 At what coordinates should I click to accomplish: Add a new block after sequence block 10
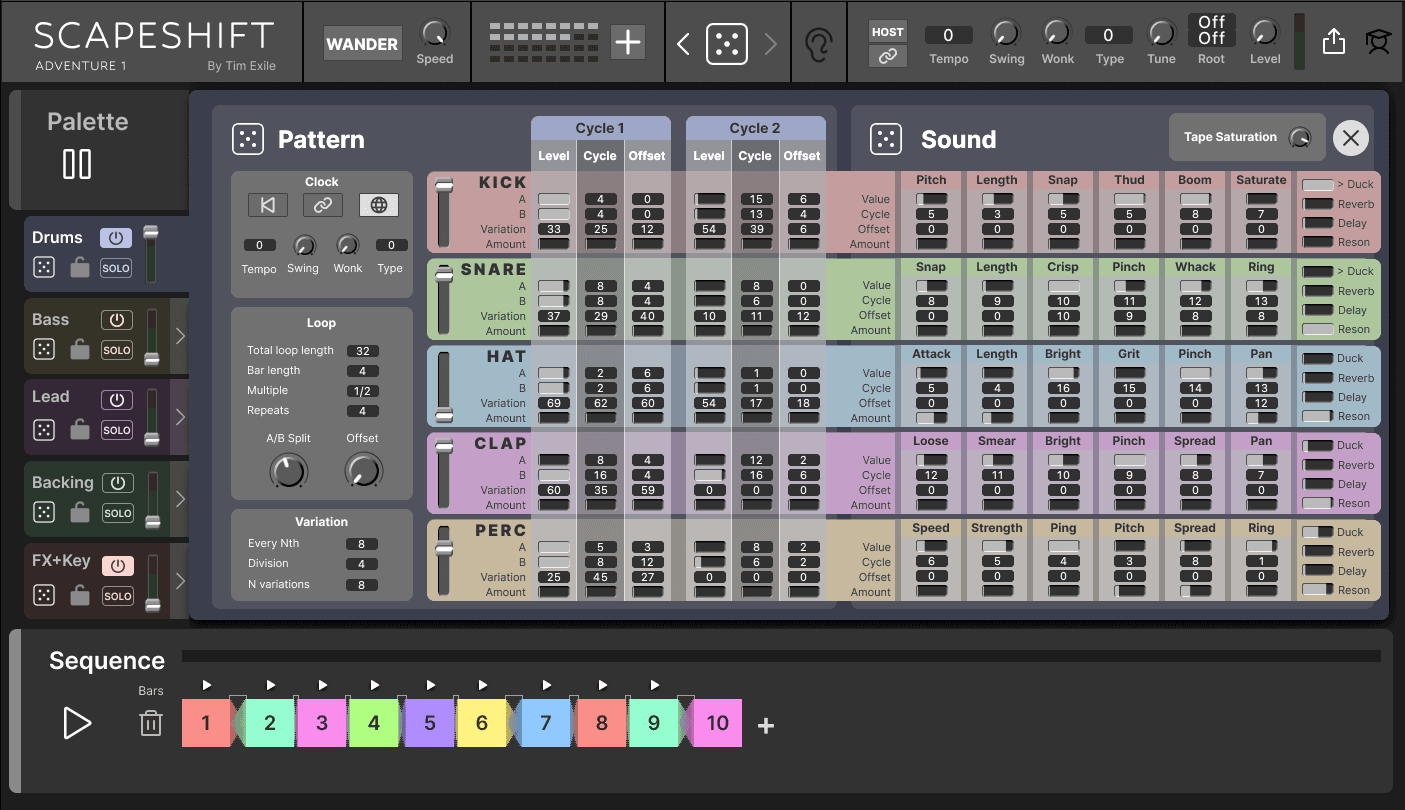point(766,726)
